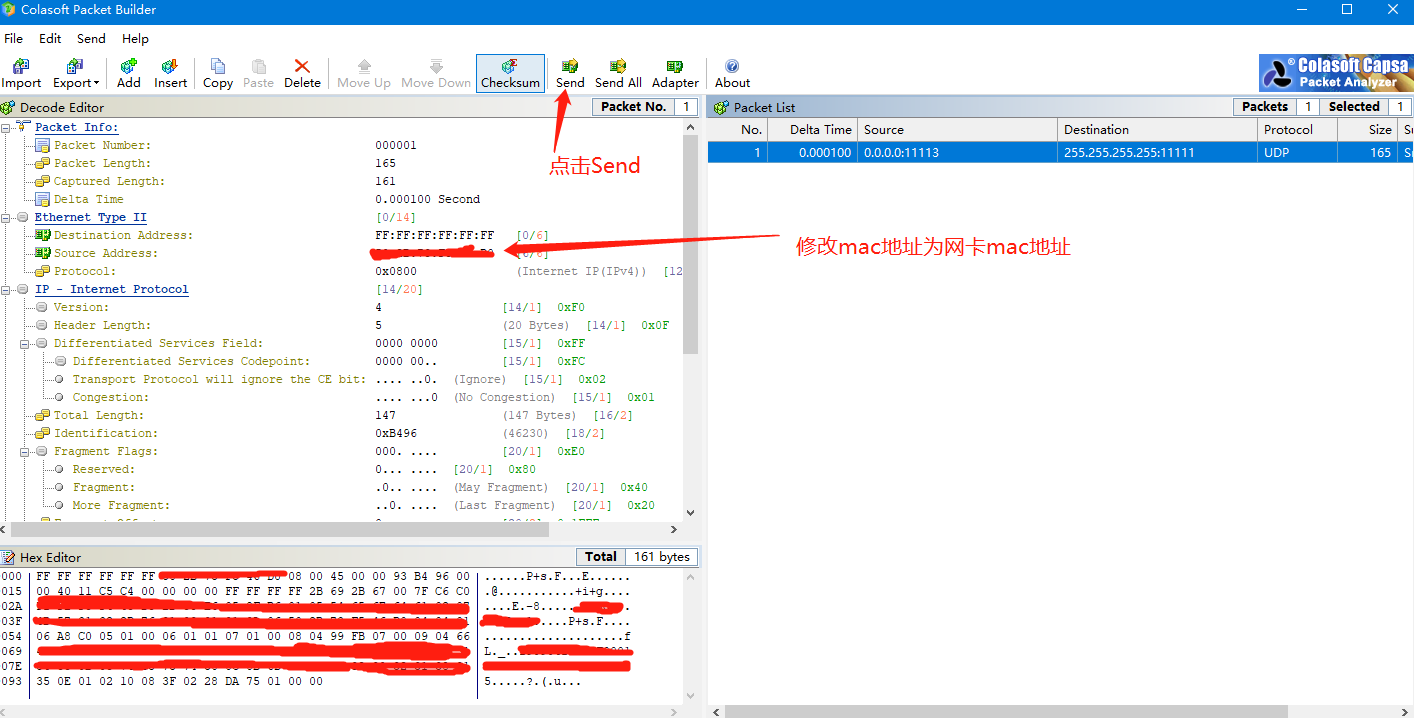Screen dimensions: 1414x718
Task: Copy the selected packet
Action: click(218, 72)
